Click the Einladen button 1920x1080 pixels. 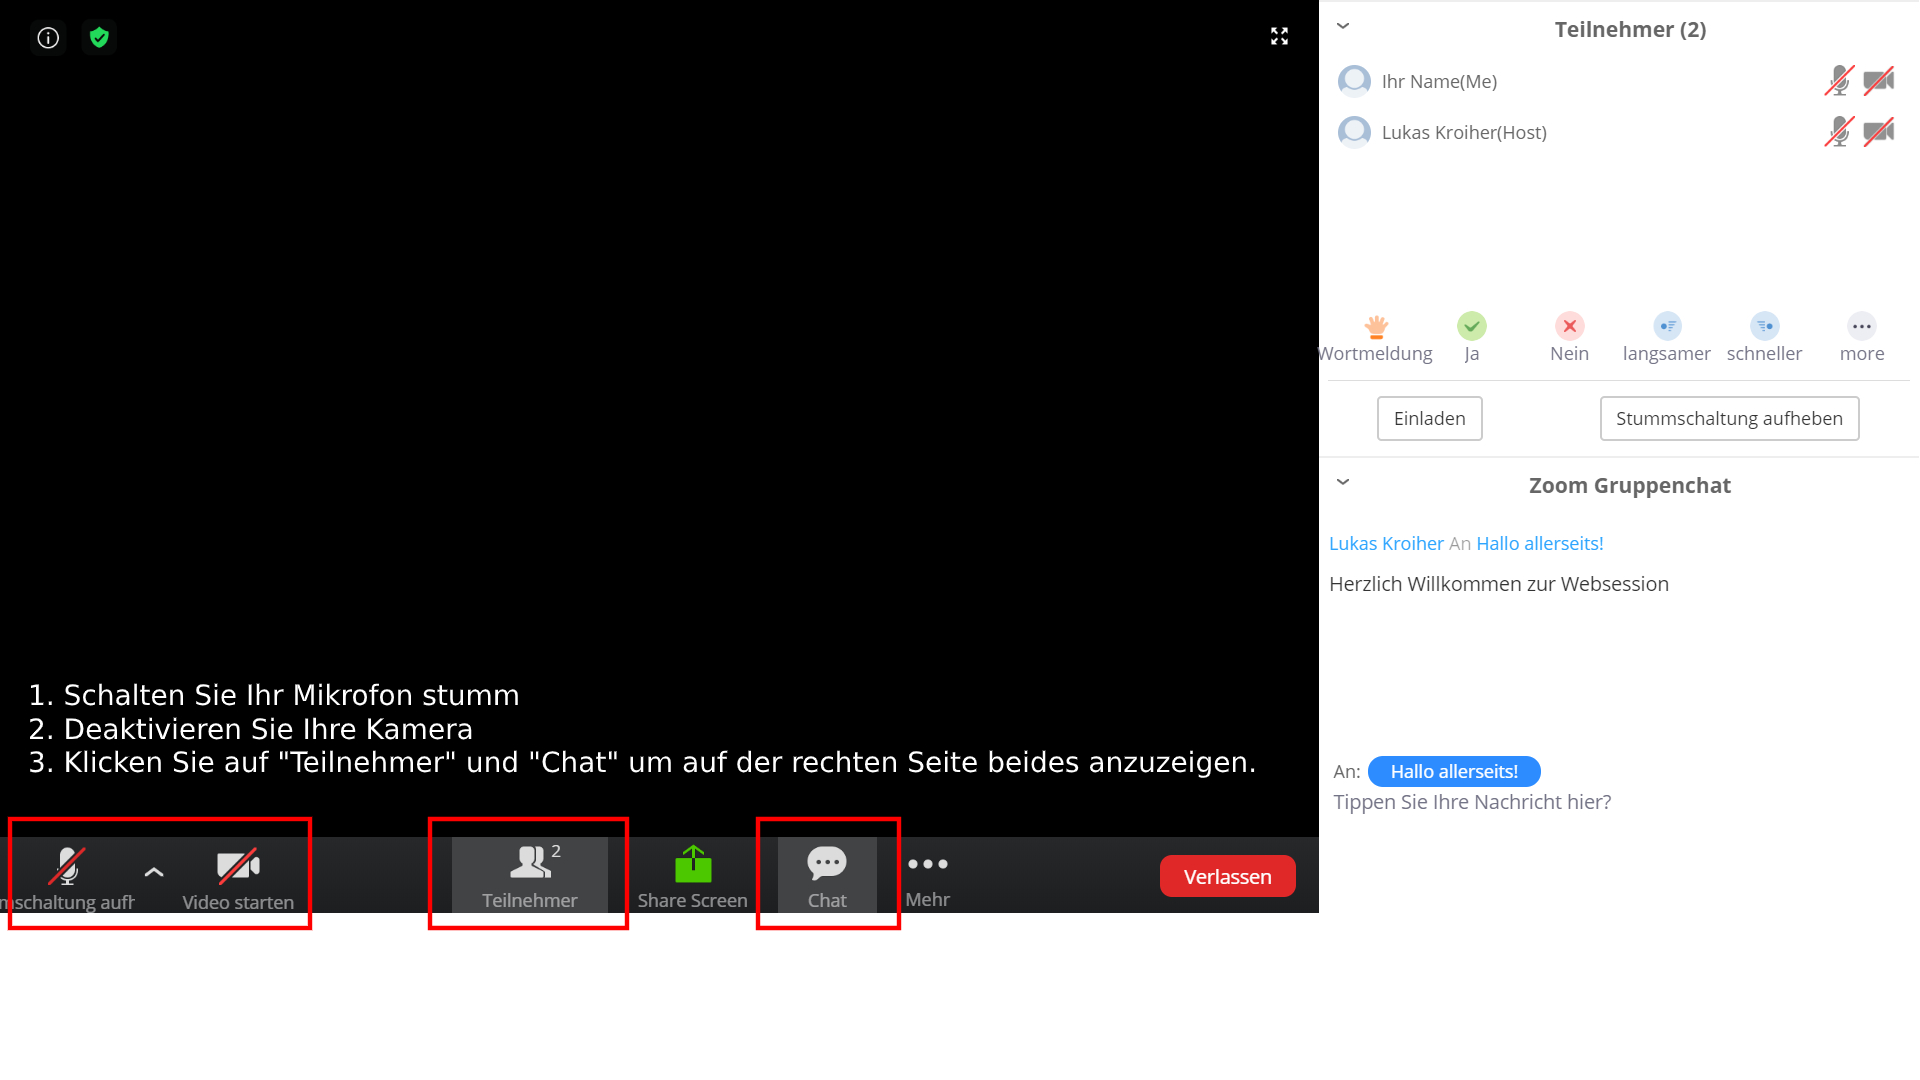pos(1429,419)
